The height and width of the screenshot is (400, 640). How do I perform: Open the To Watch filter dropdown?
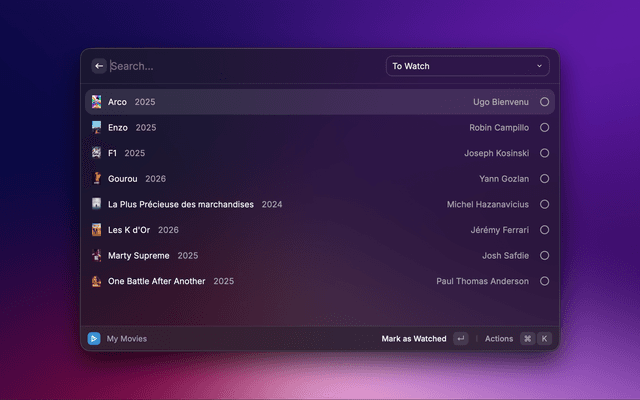(466, 66)
